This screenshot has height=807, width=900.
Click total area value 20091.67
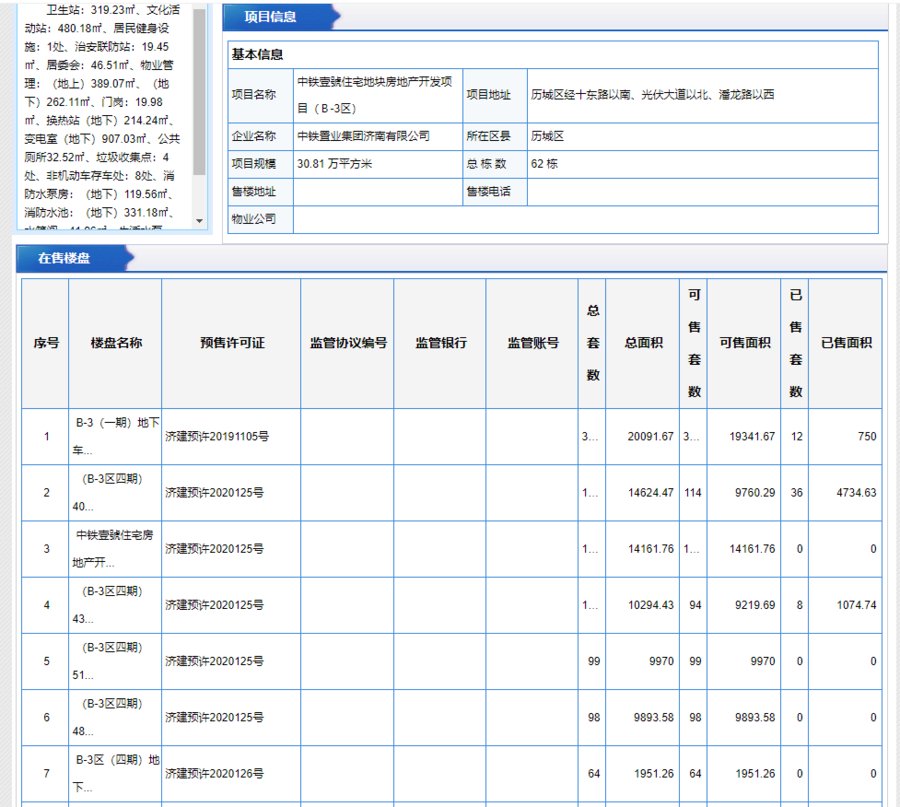[x=650, y=437]
